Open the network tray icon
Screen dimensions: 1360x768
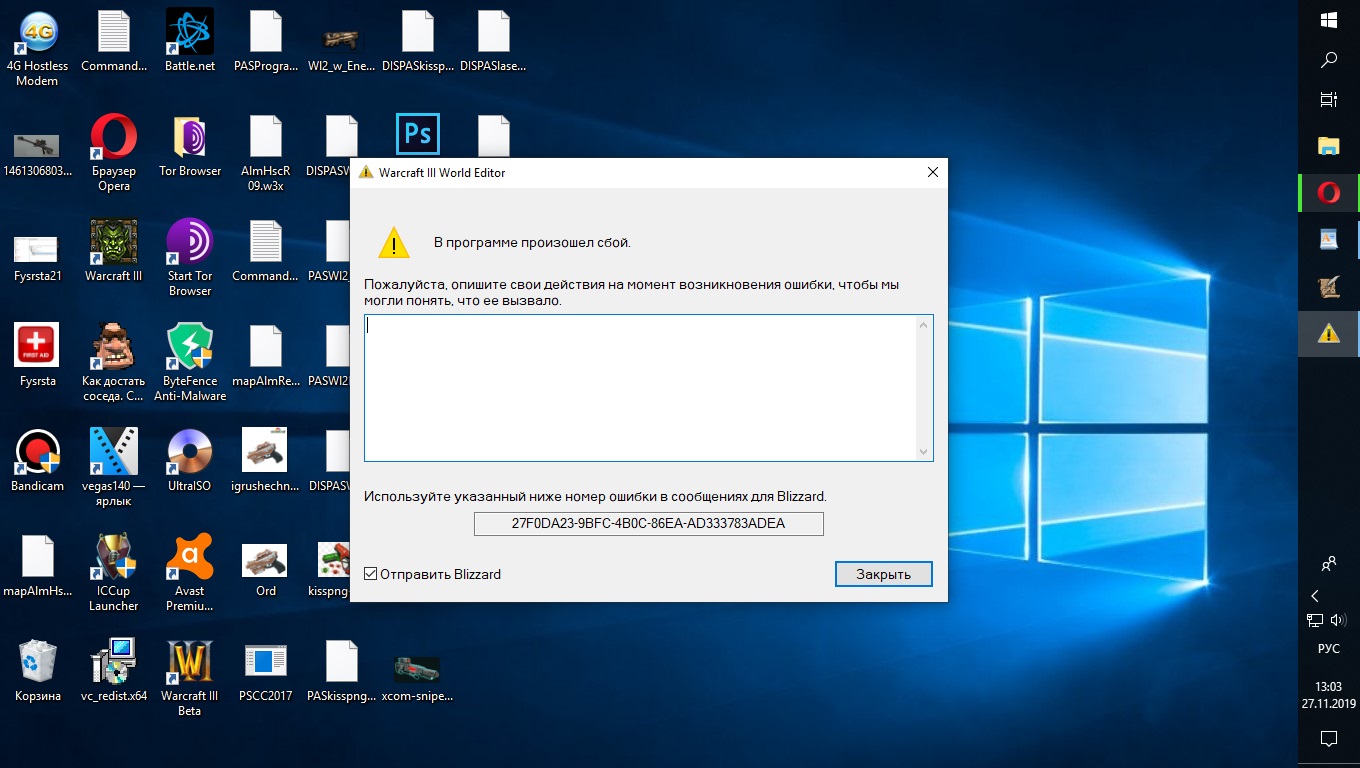[x=1315, y=621]
